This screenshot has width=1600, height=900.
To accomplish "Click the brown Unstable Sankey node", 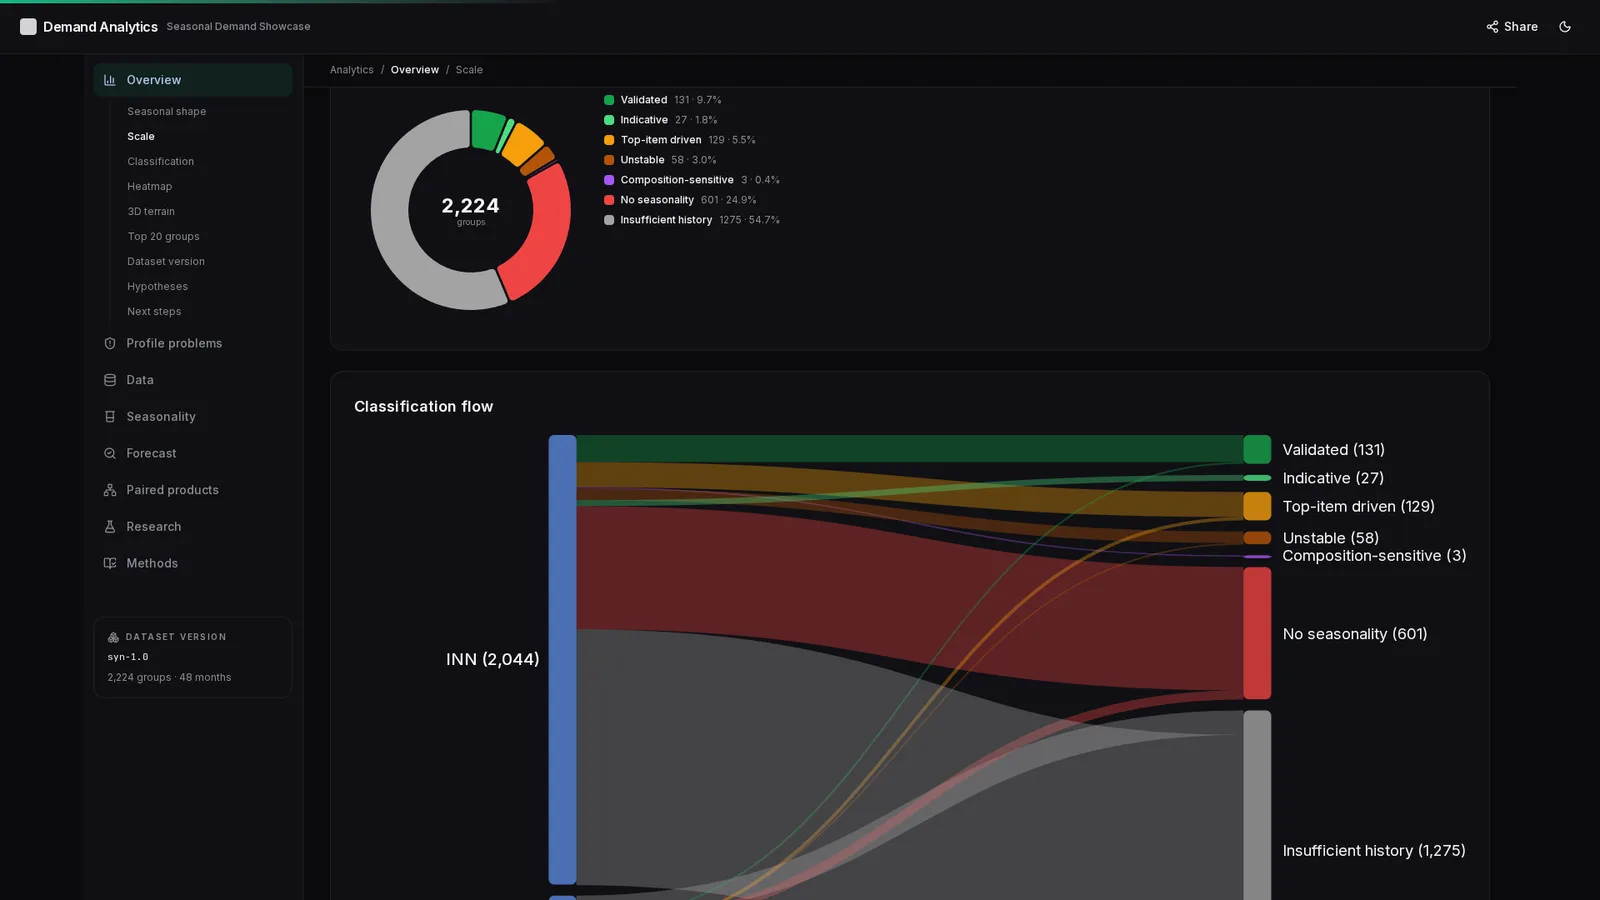I will 1257,538.
